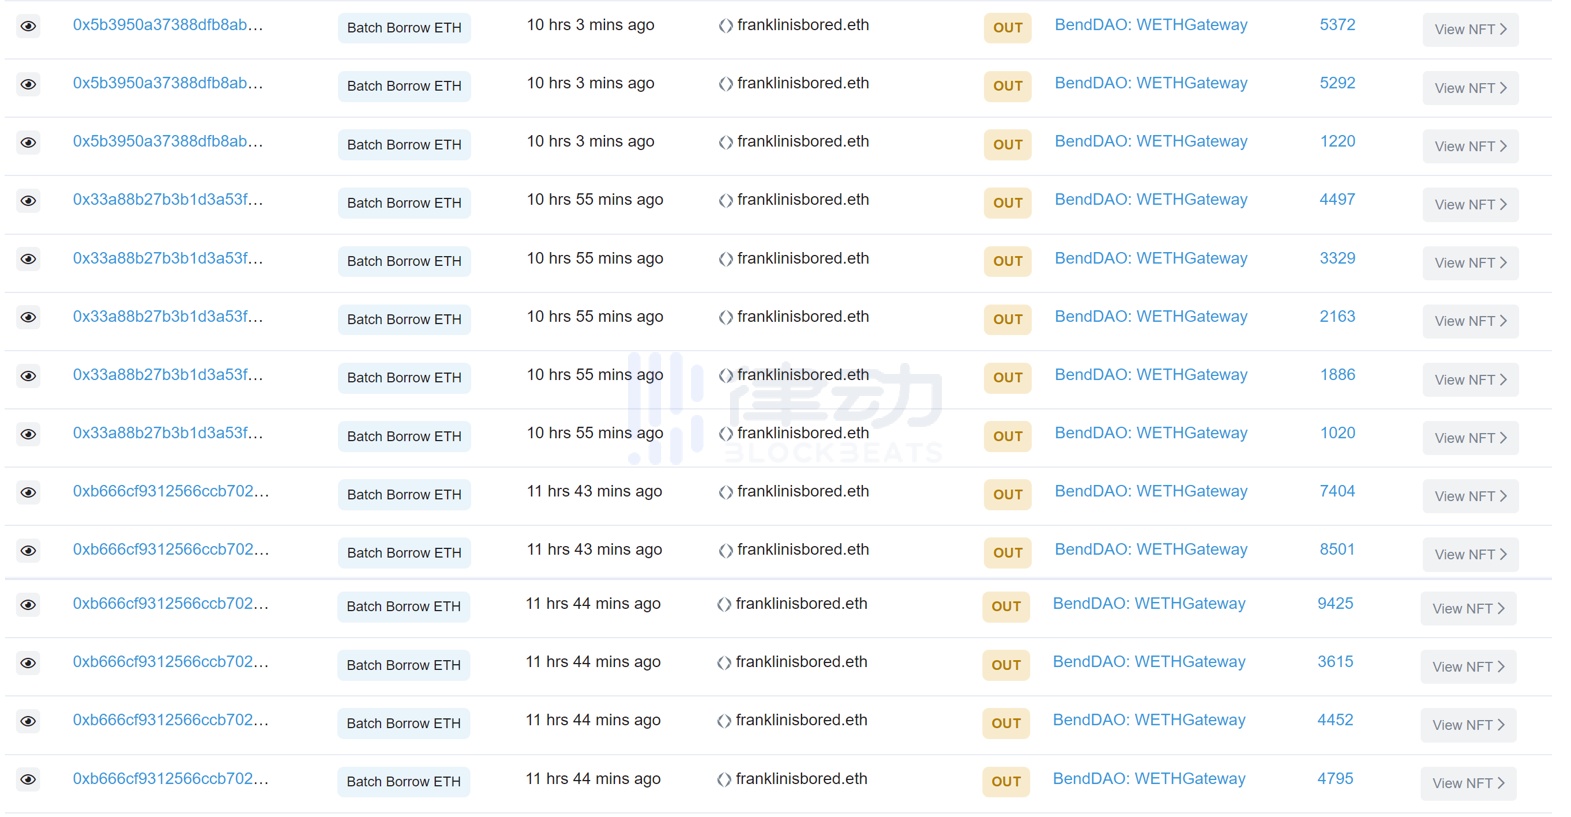
Task: Open transaction hash 0xb666cf9312566ccb702… in the token 4795 row
Action: (171, 779)
